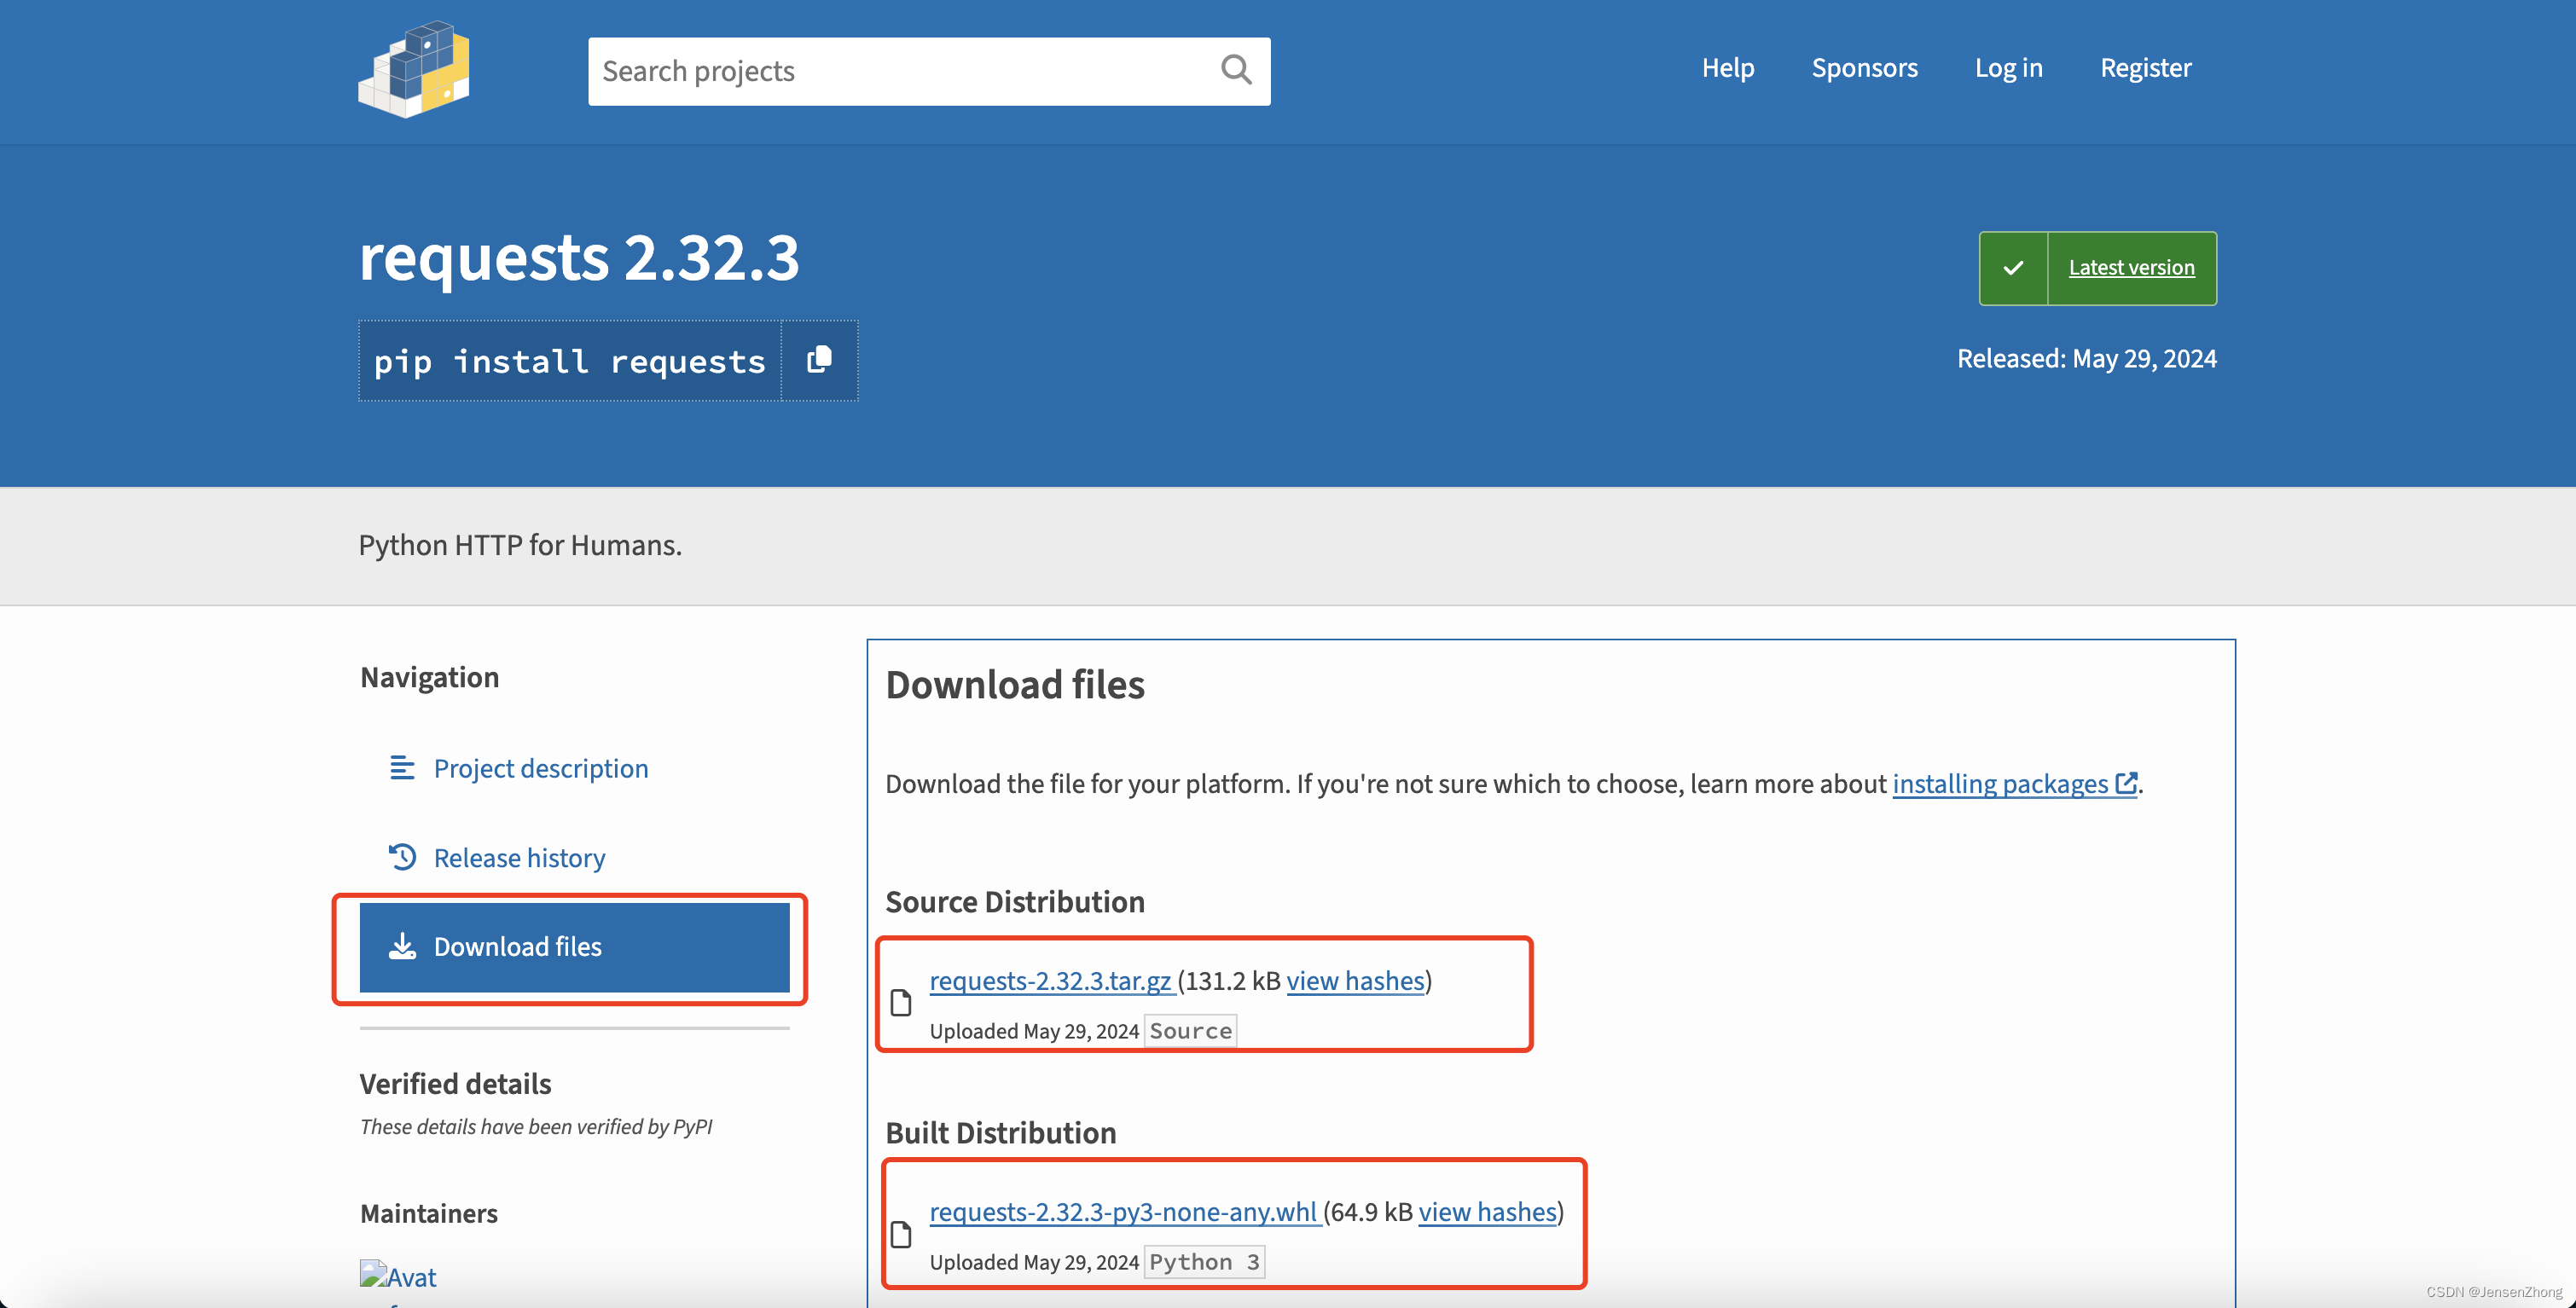Click the Built Distribution heading
Screen dimensions: 2576x1308
pos(1001,1132)
